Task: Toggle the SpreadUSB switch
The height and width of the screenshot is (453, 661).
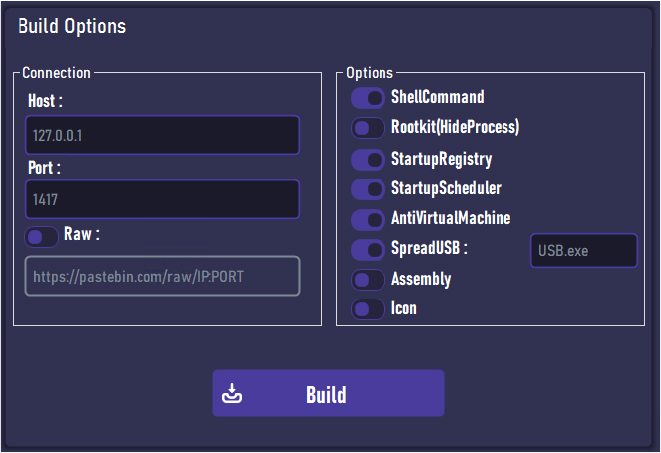Action: (368, 249)
